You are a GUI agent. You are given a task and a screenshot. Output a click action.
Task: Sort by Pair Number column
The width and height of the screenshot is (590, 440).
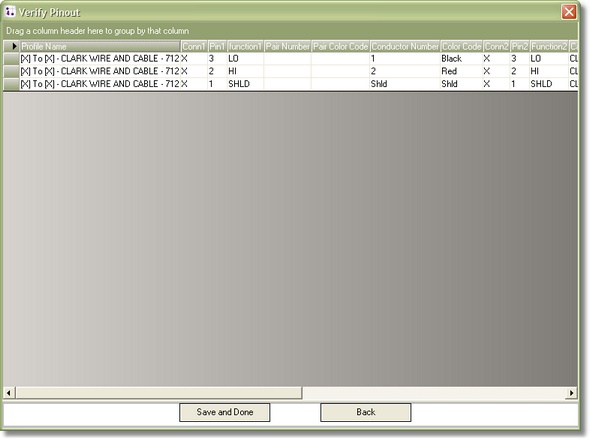point(287,46)
